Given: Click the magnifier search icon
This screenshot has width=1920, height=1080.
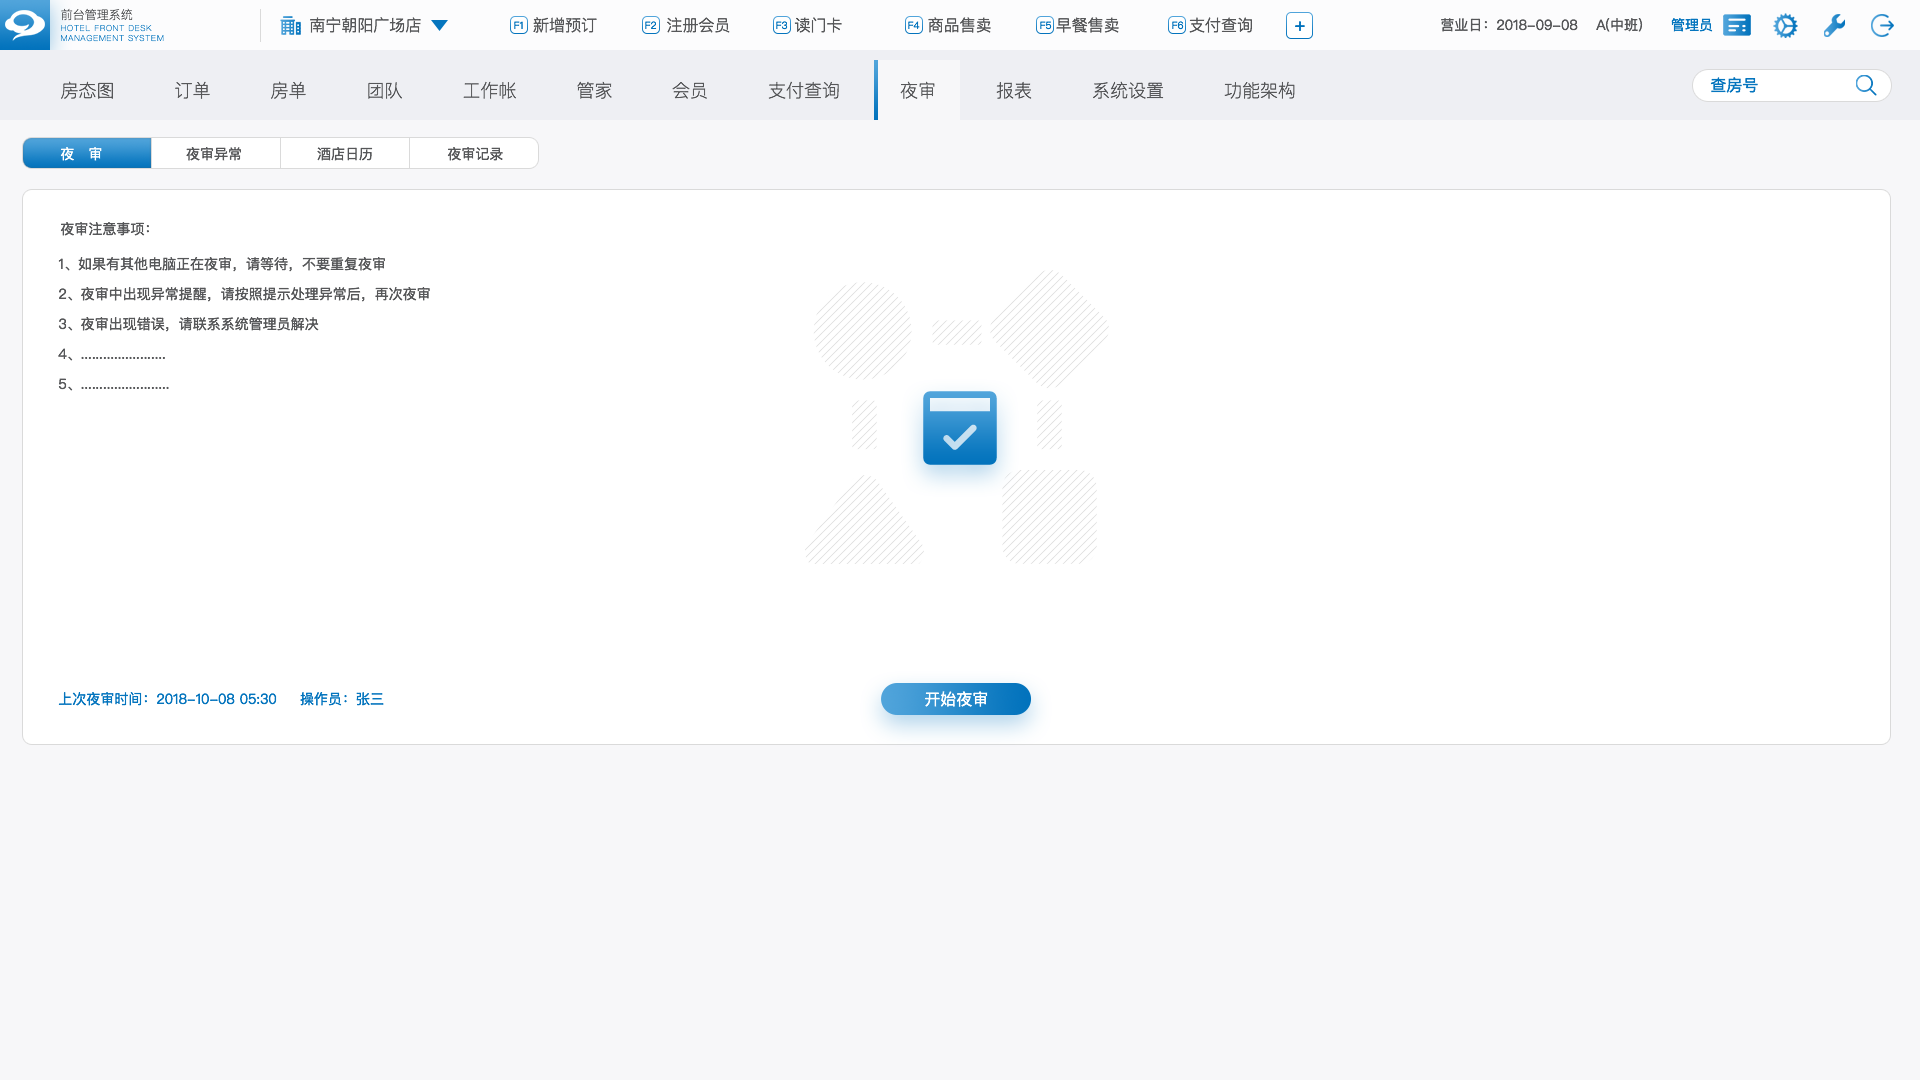Looking at the screenshot, I should 1865,86.
